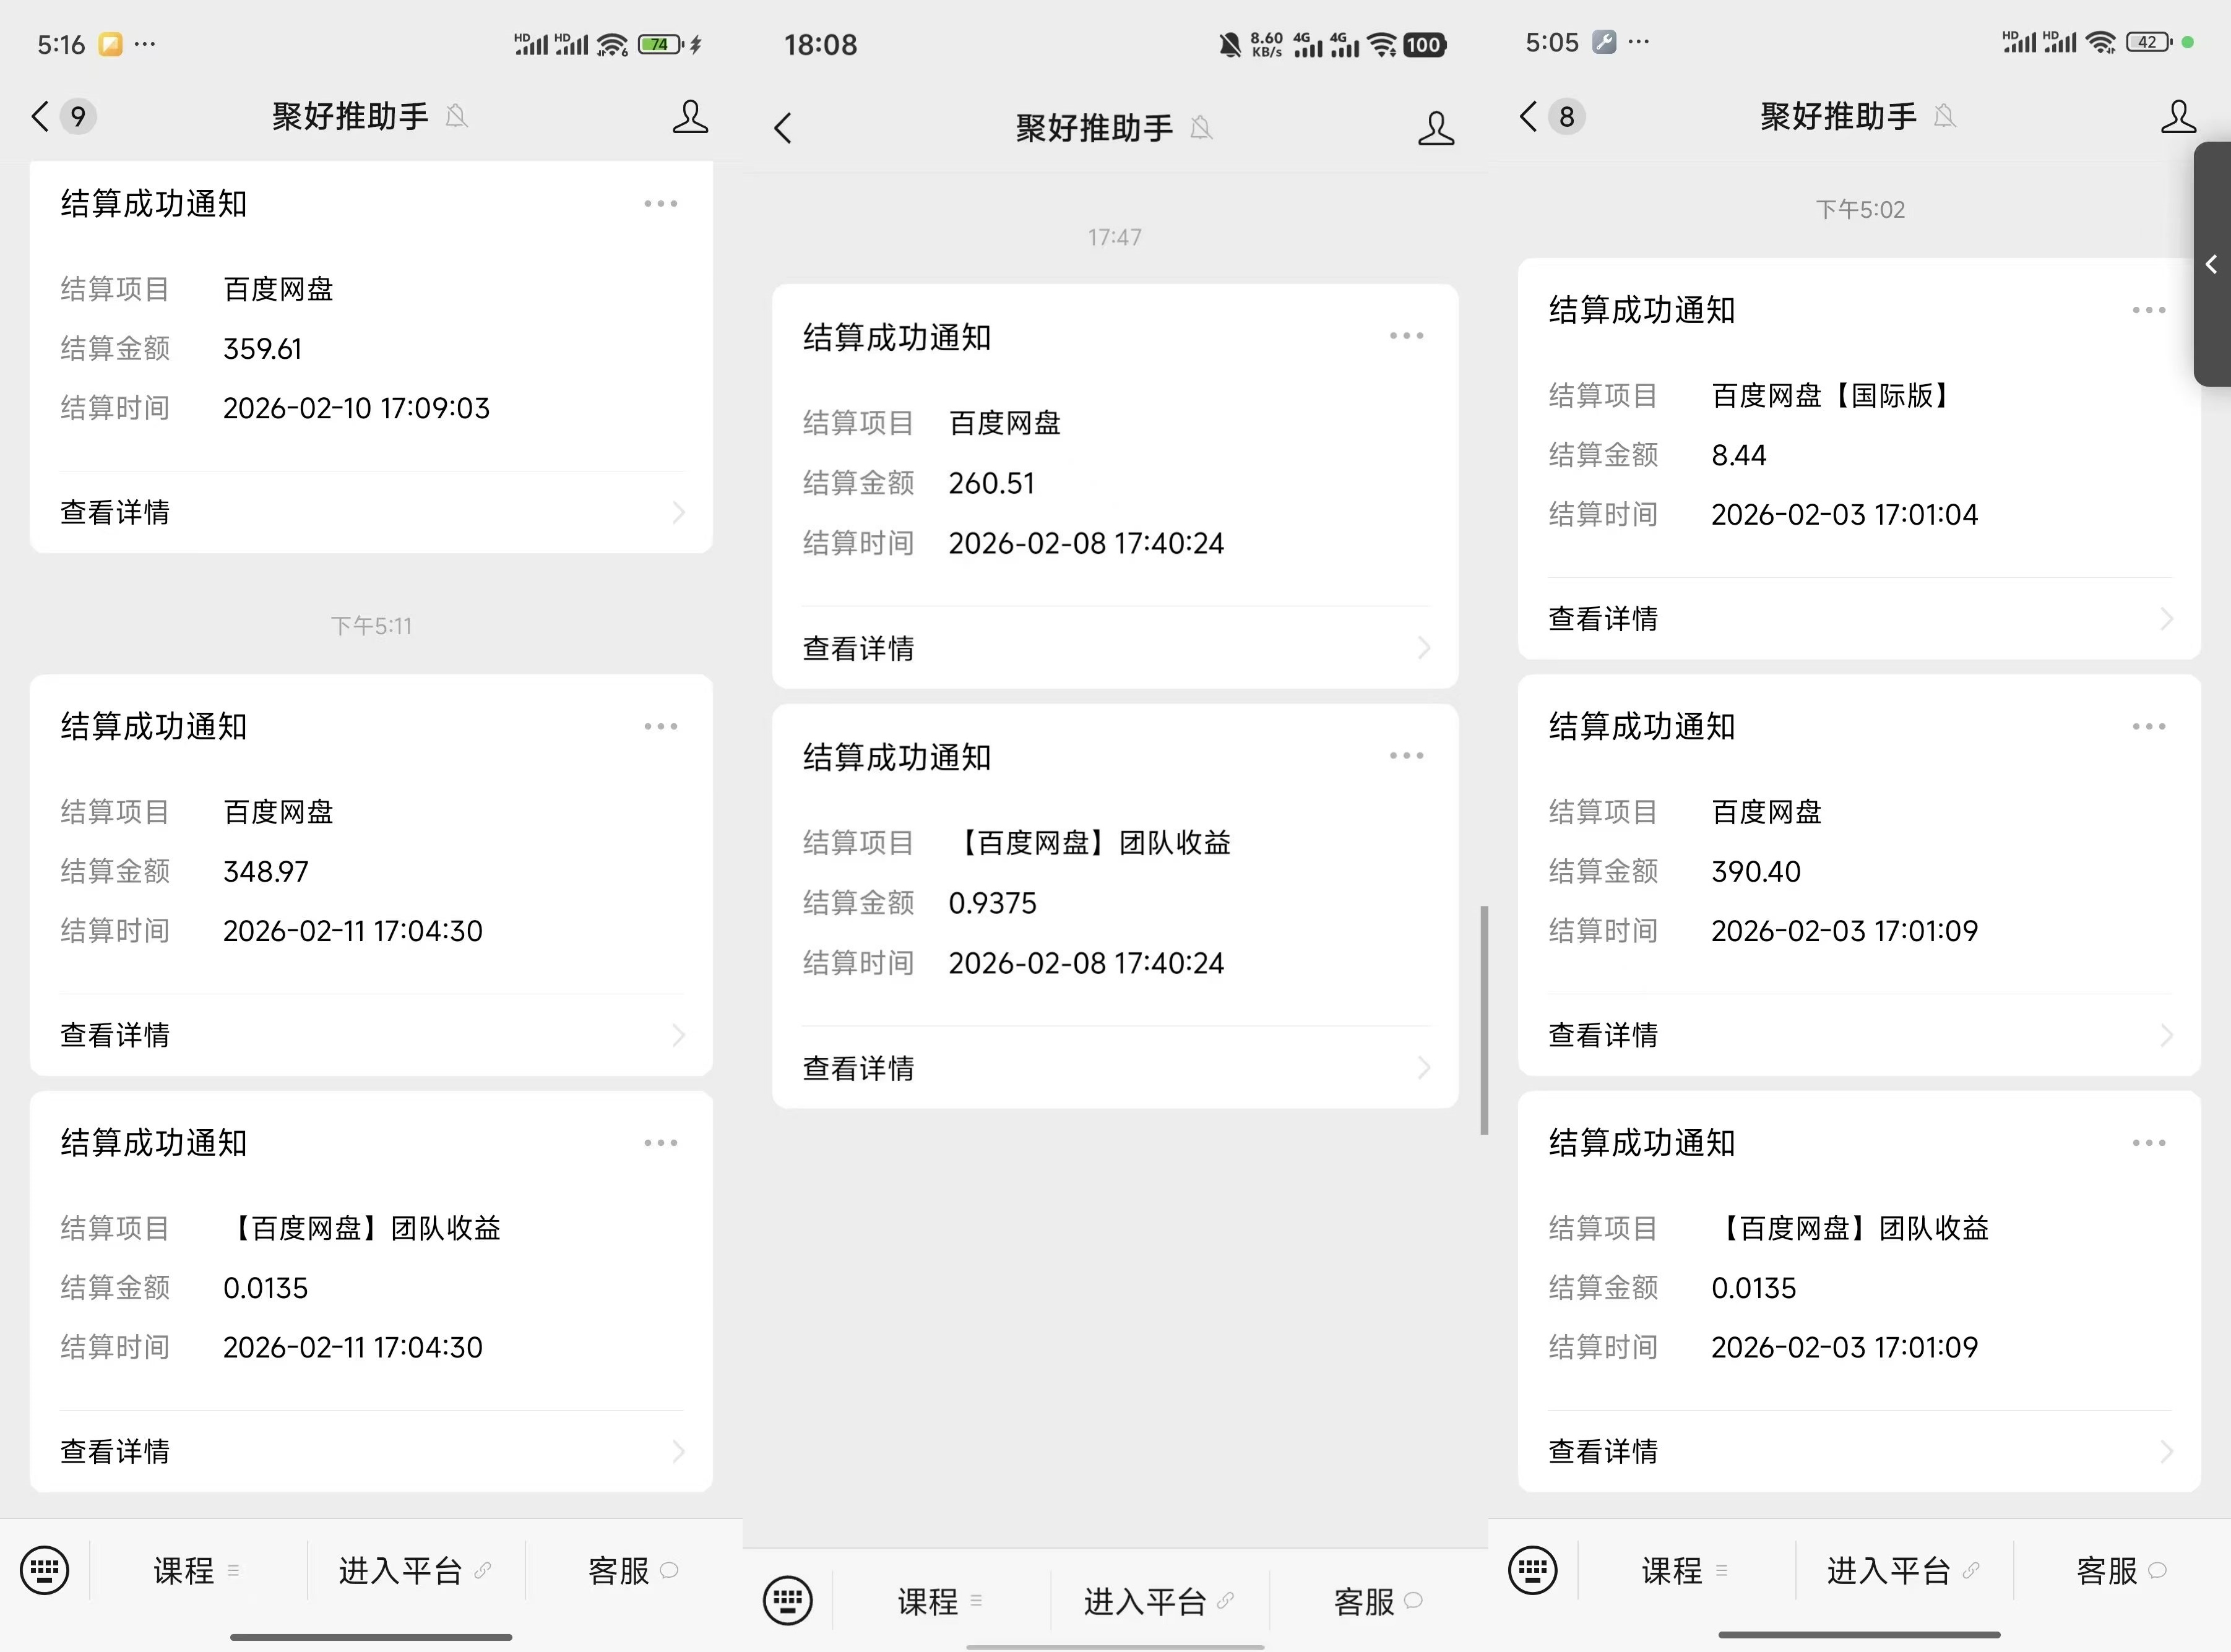Select the timestamp 2026-02-03 17:01:04
Screen dimensions: 2231x1652
[1844, 515]
